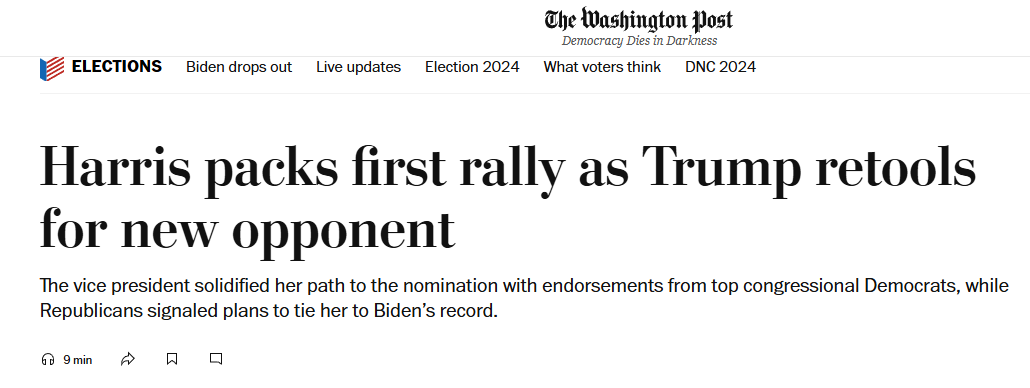Open the DNC 2024 link
The height and width of the screenshot is (388, 1030).
click(720, 67)
